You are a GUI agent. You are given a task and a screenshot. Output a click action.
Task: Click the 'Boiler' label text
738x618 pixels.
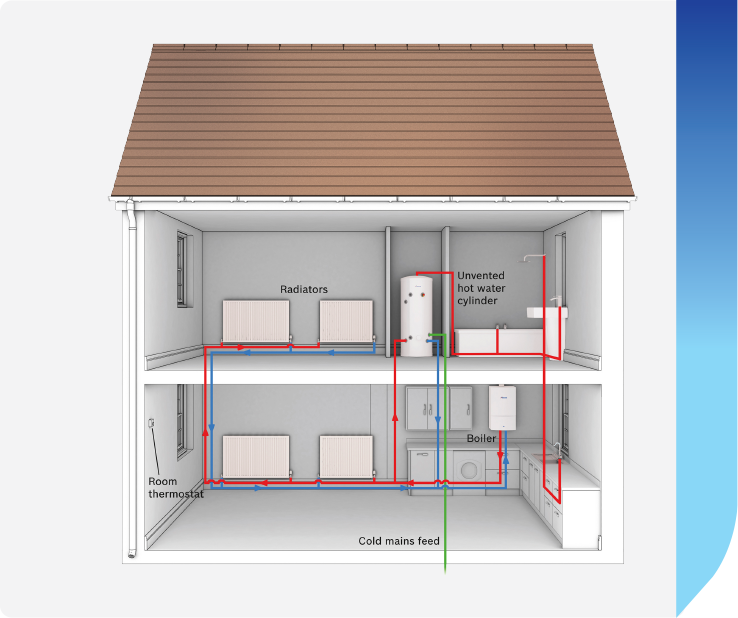pos(481,438)
